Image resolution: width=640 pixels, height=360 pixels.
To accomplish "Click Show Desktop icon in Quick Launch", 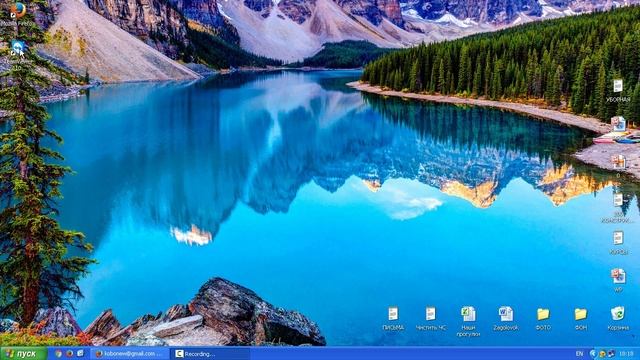I will tap(80, 353).
